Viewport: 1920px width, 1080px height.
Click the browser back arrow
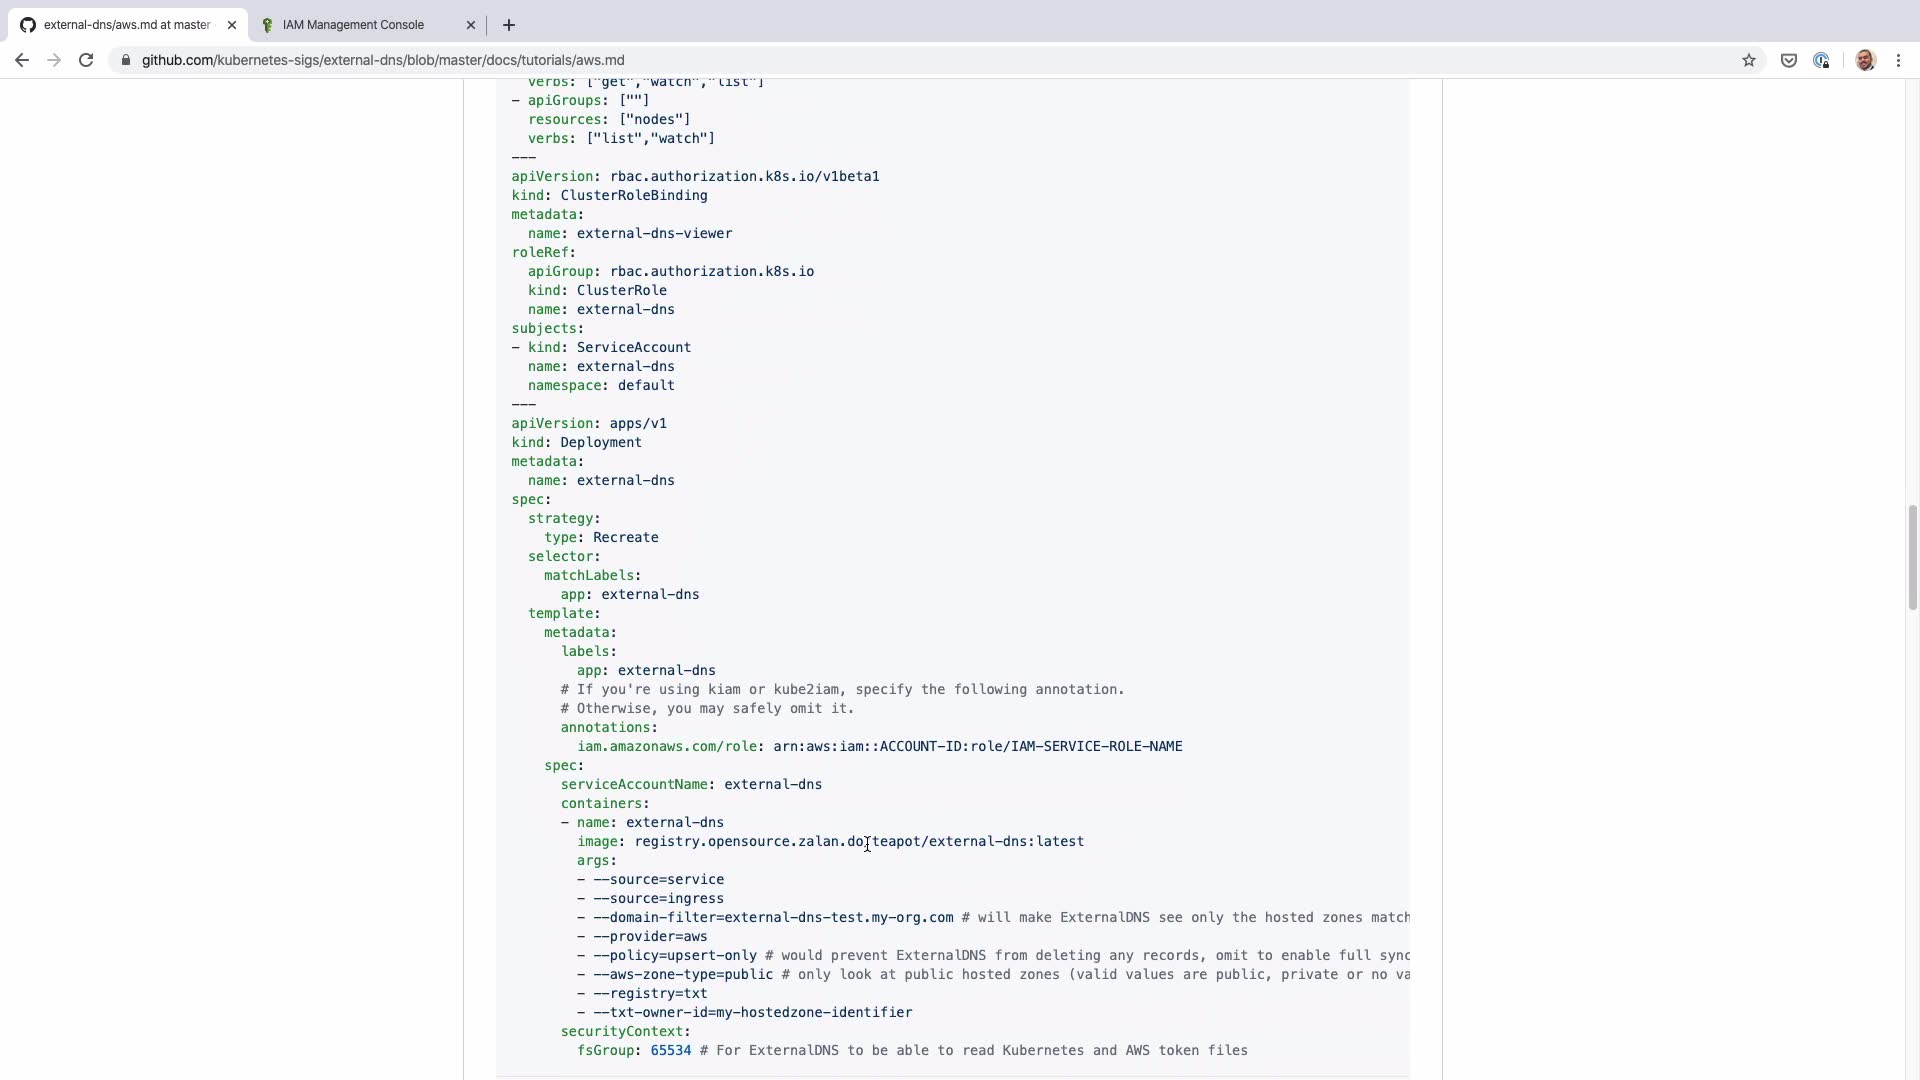click(22, 60)
